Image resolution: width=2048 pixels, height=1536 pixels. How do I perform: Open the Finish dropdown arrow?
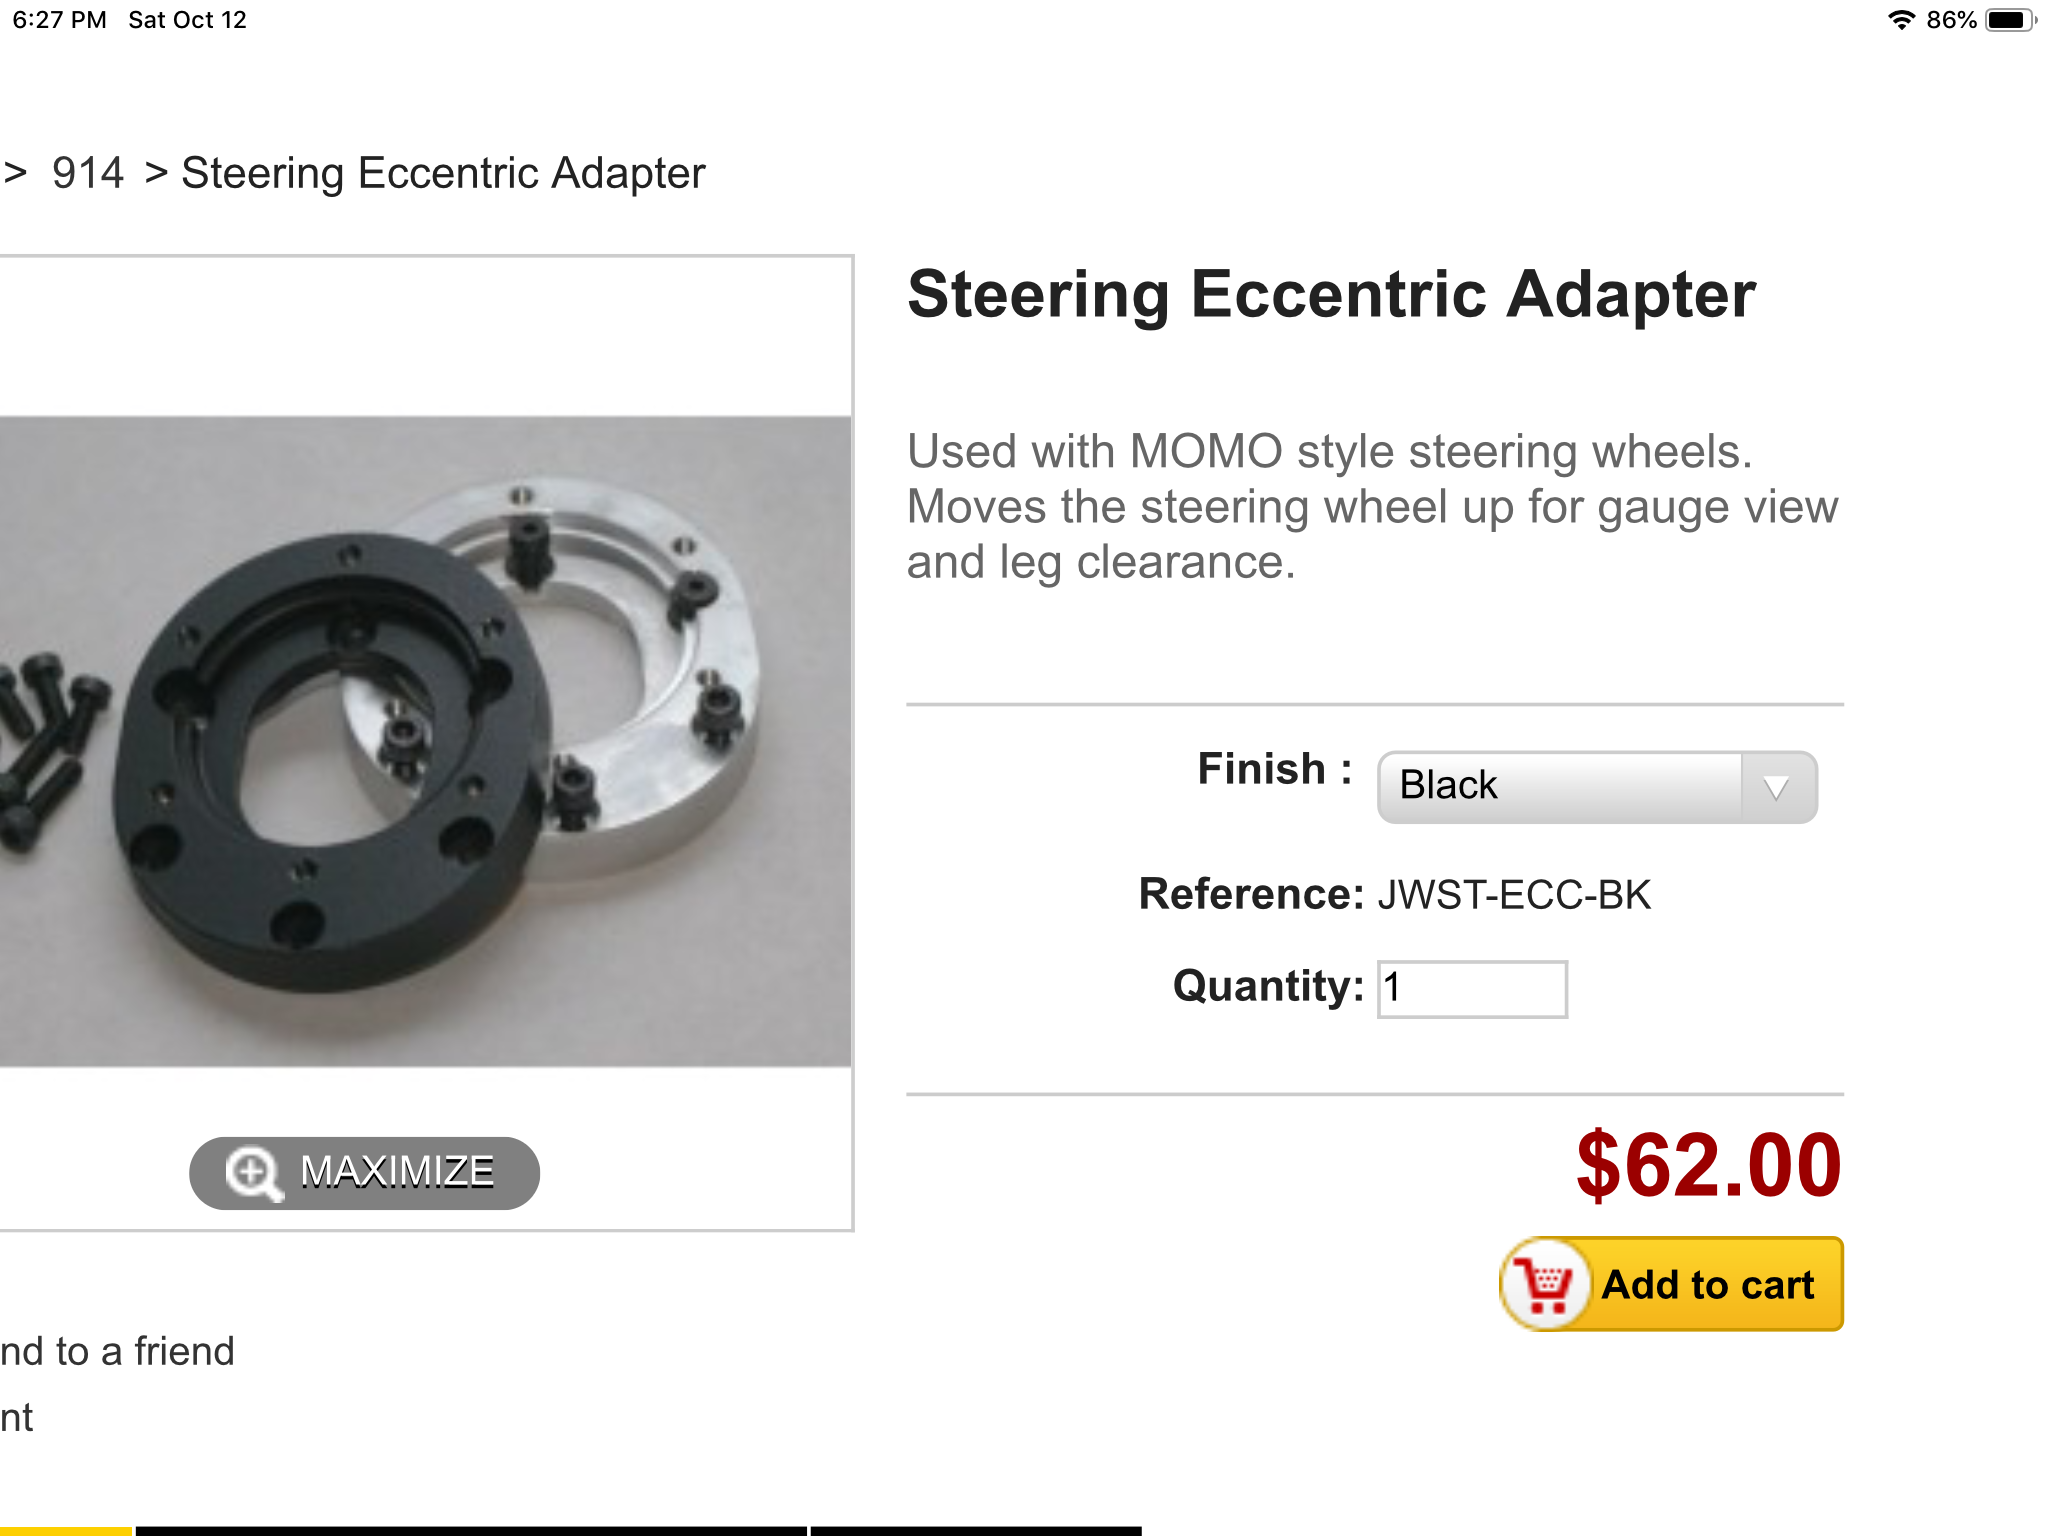1778,788
